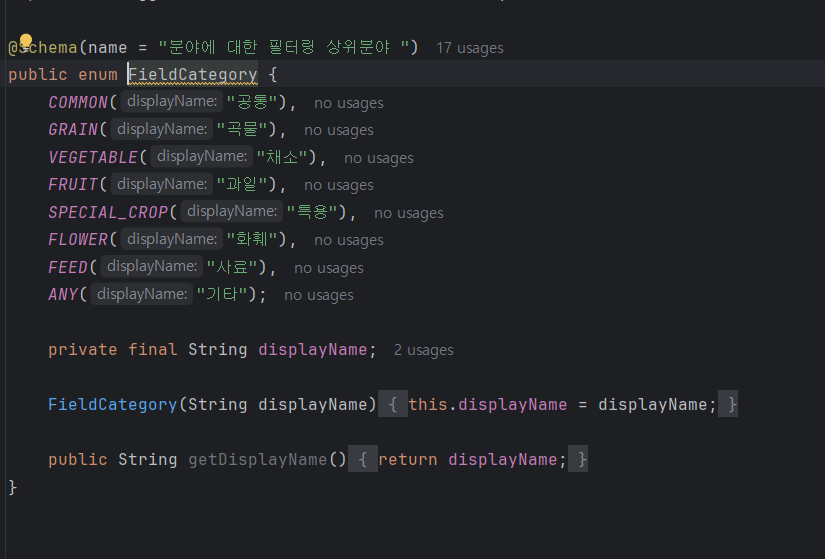The image size is (825, 559).
Task: Click the "특용" string literal
Action: pyautogui.click(x=312, y=212)
